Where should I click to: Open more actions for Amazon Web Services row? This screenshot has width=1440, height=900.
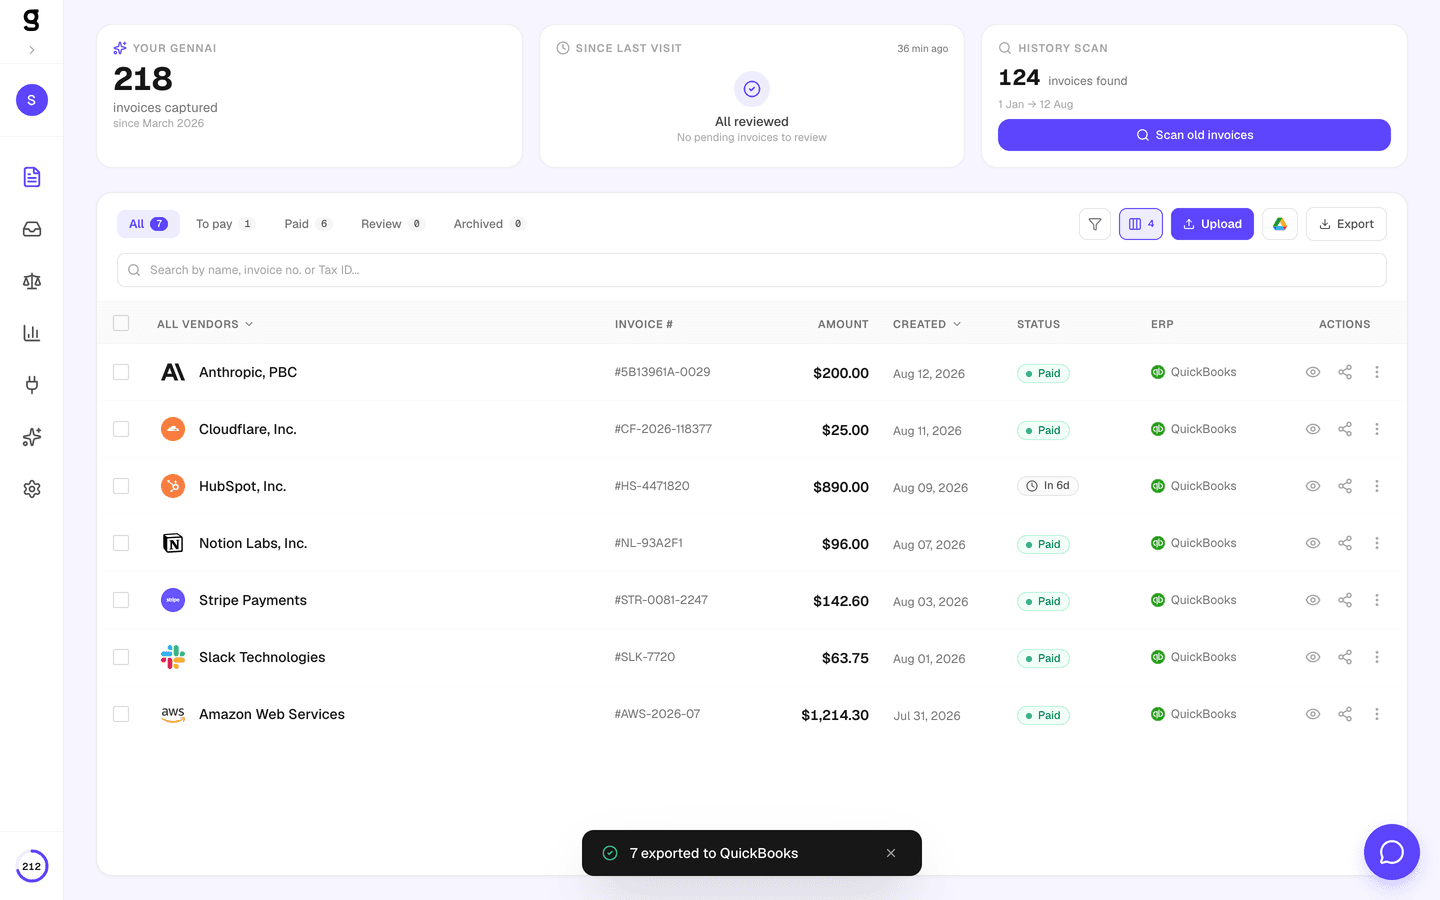point(1377,714)
